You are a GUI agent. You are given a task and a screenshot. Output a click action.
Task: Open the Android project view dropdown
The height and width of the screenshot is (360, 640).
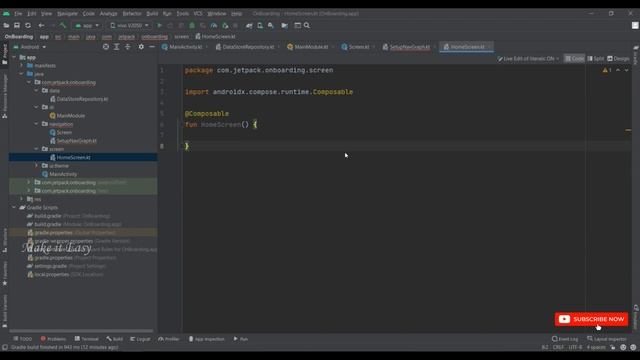30,47
